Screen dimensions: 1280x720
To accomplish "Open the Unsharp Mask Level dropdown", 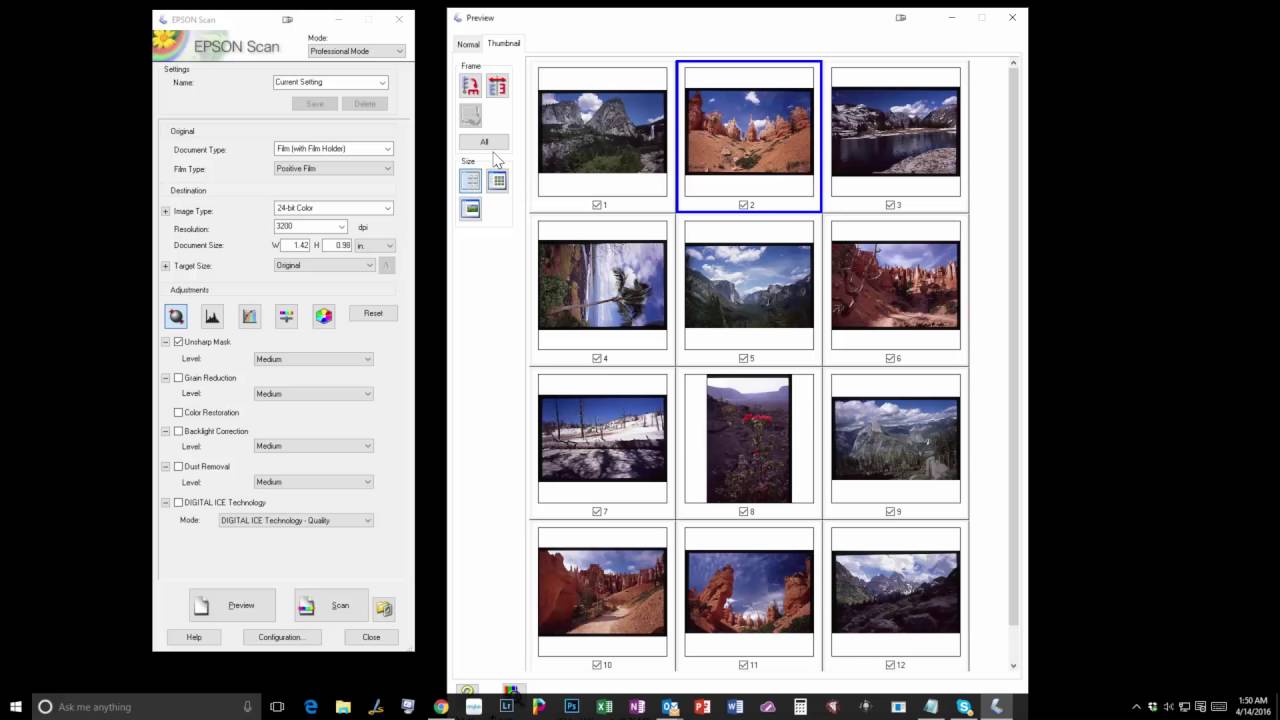I will 313,359.
